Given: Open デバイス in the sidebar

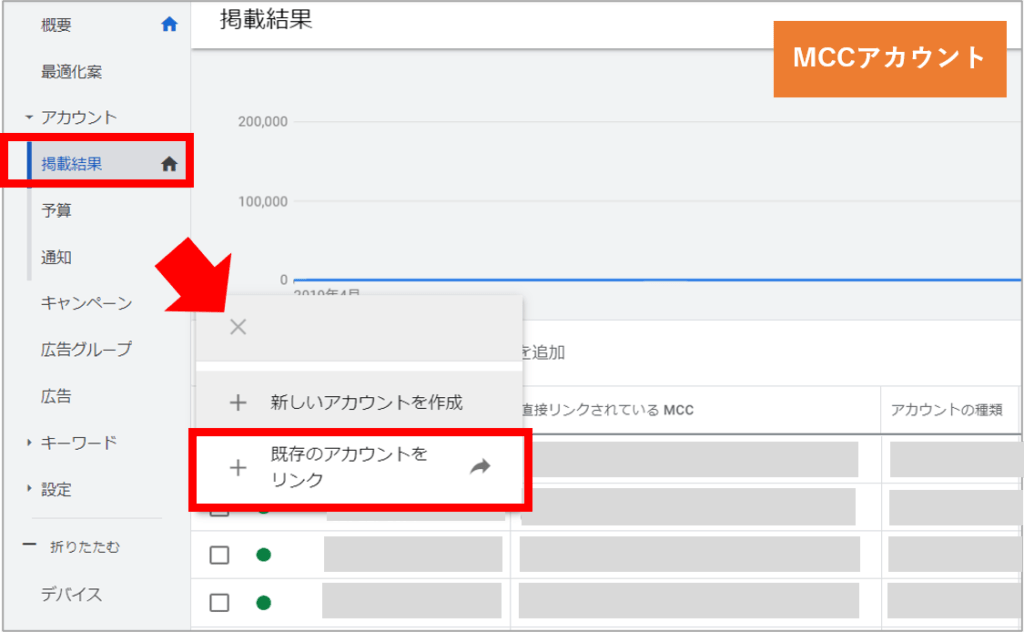Looking at the screenshot, I should pos(71,594).
